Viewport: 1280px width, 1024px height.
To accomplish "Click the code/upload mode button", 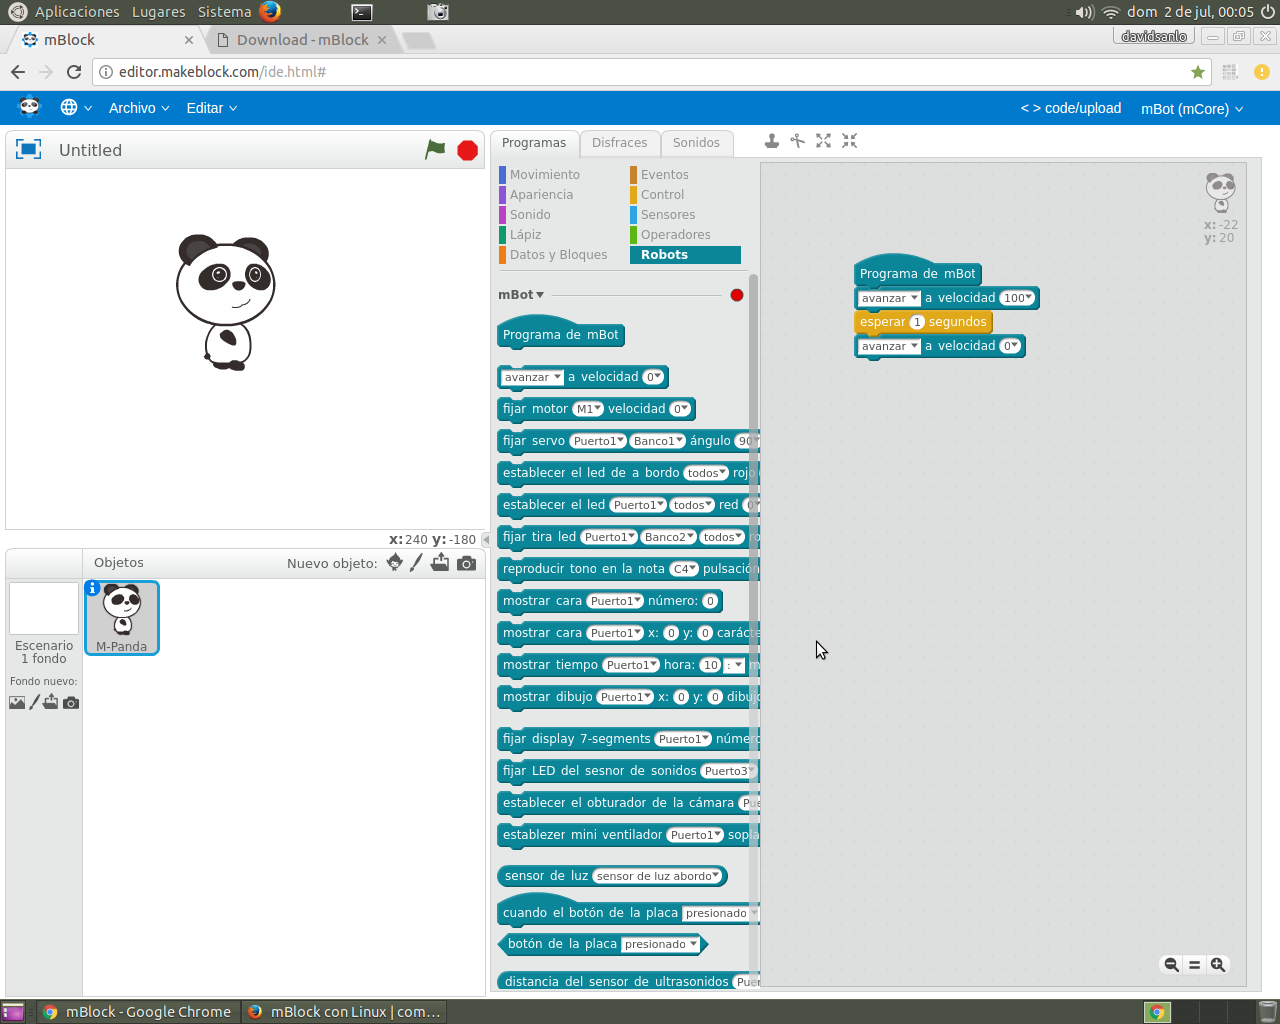I will pos(1070,108).
